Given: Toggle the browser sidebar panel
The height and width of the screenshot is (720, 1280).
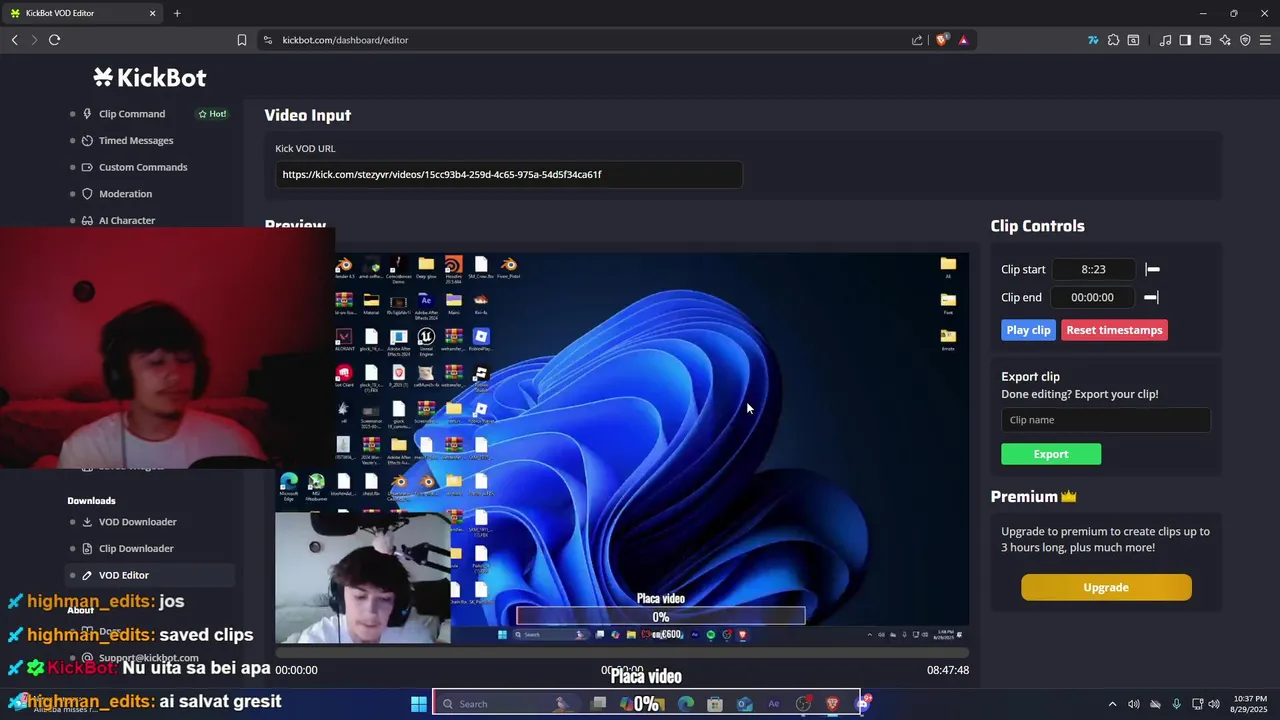Looking at the screenshot, I should (1185, 40).
